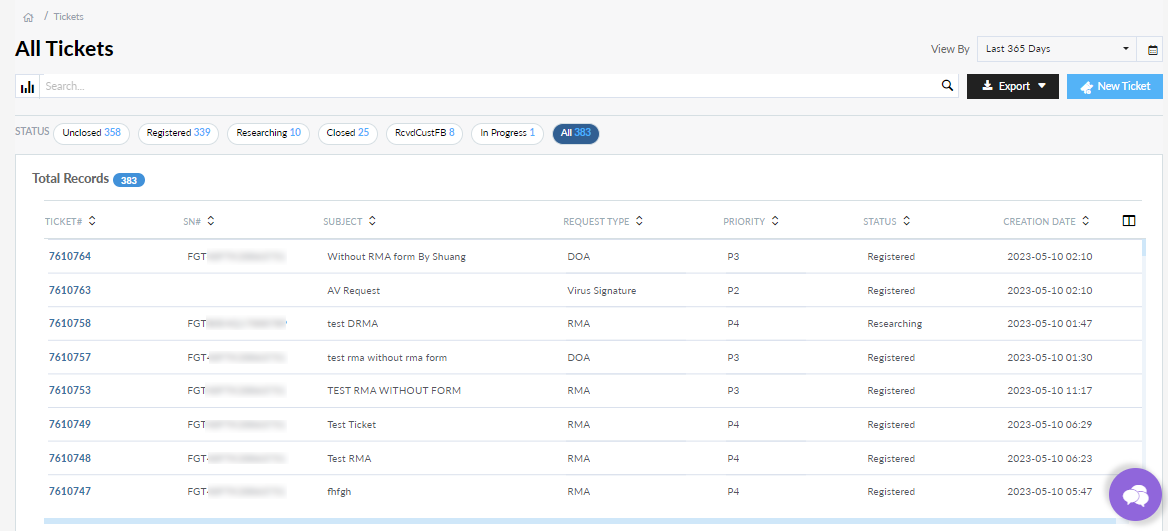Select subject 'TEST RMA WITHOUT FORM'

point(394,391)
